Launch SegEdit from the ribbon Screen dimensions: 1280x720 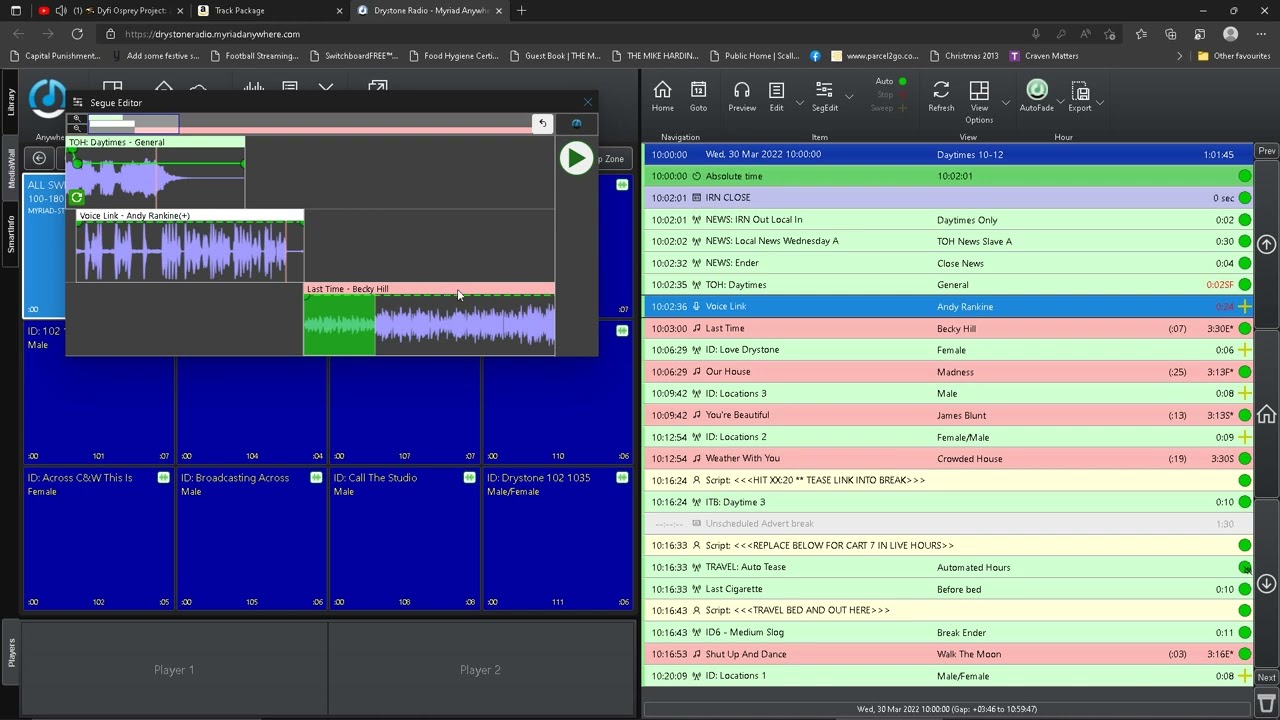click(x=824, y=97)
